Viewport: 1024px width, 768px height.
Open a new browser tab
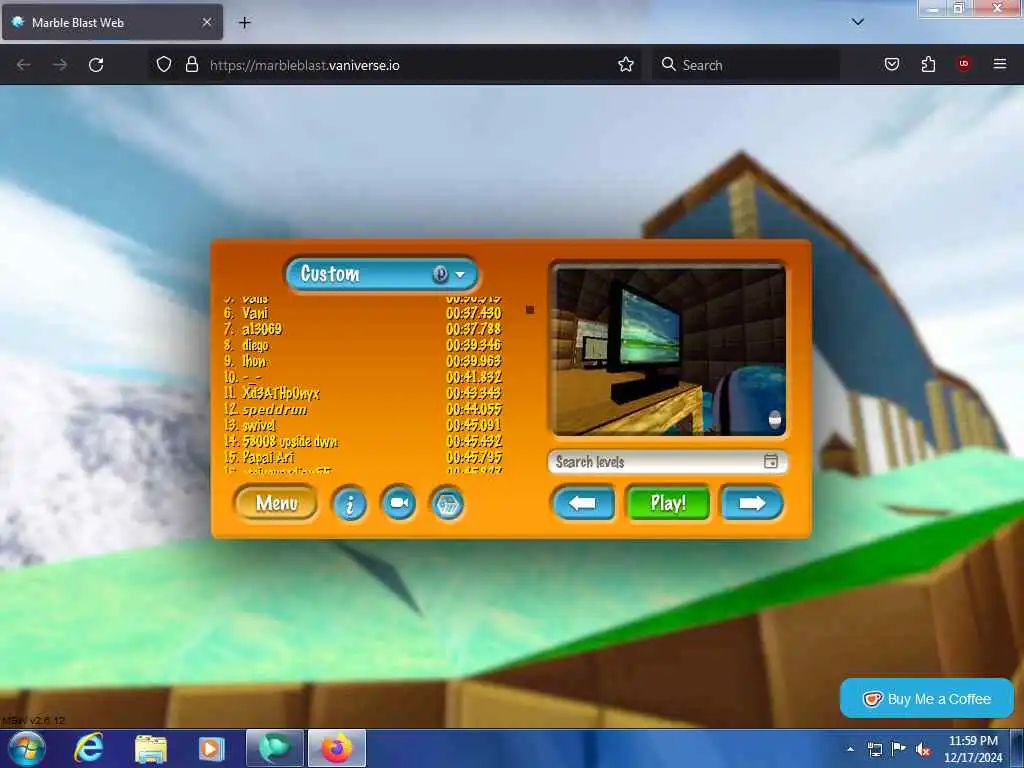click(x=244, y=23)
